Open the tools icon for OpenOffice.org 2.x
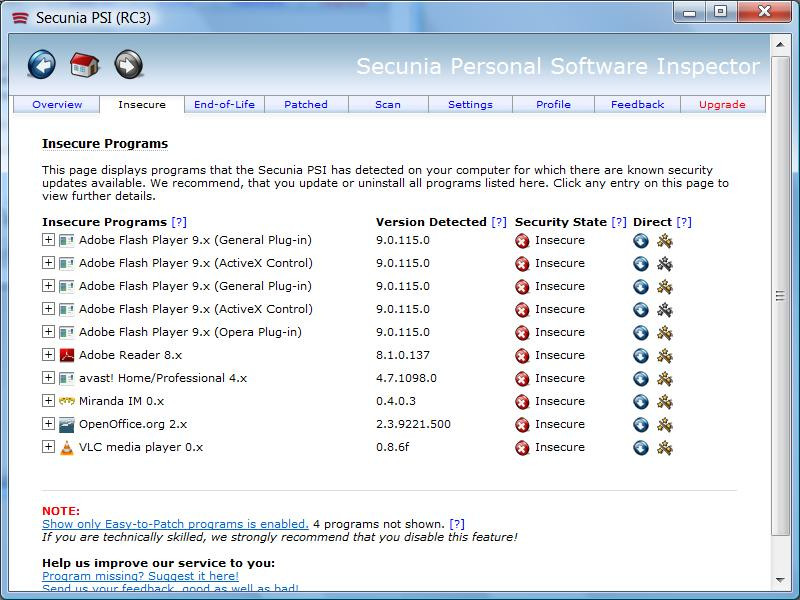This screenshot has height=600, width=800. pyautogui.click(x=665, y=424)
